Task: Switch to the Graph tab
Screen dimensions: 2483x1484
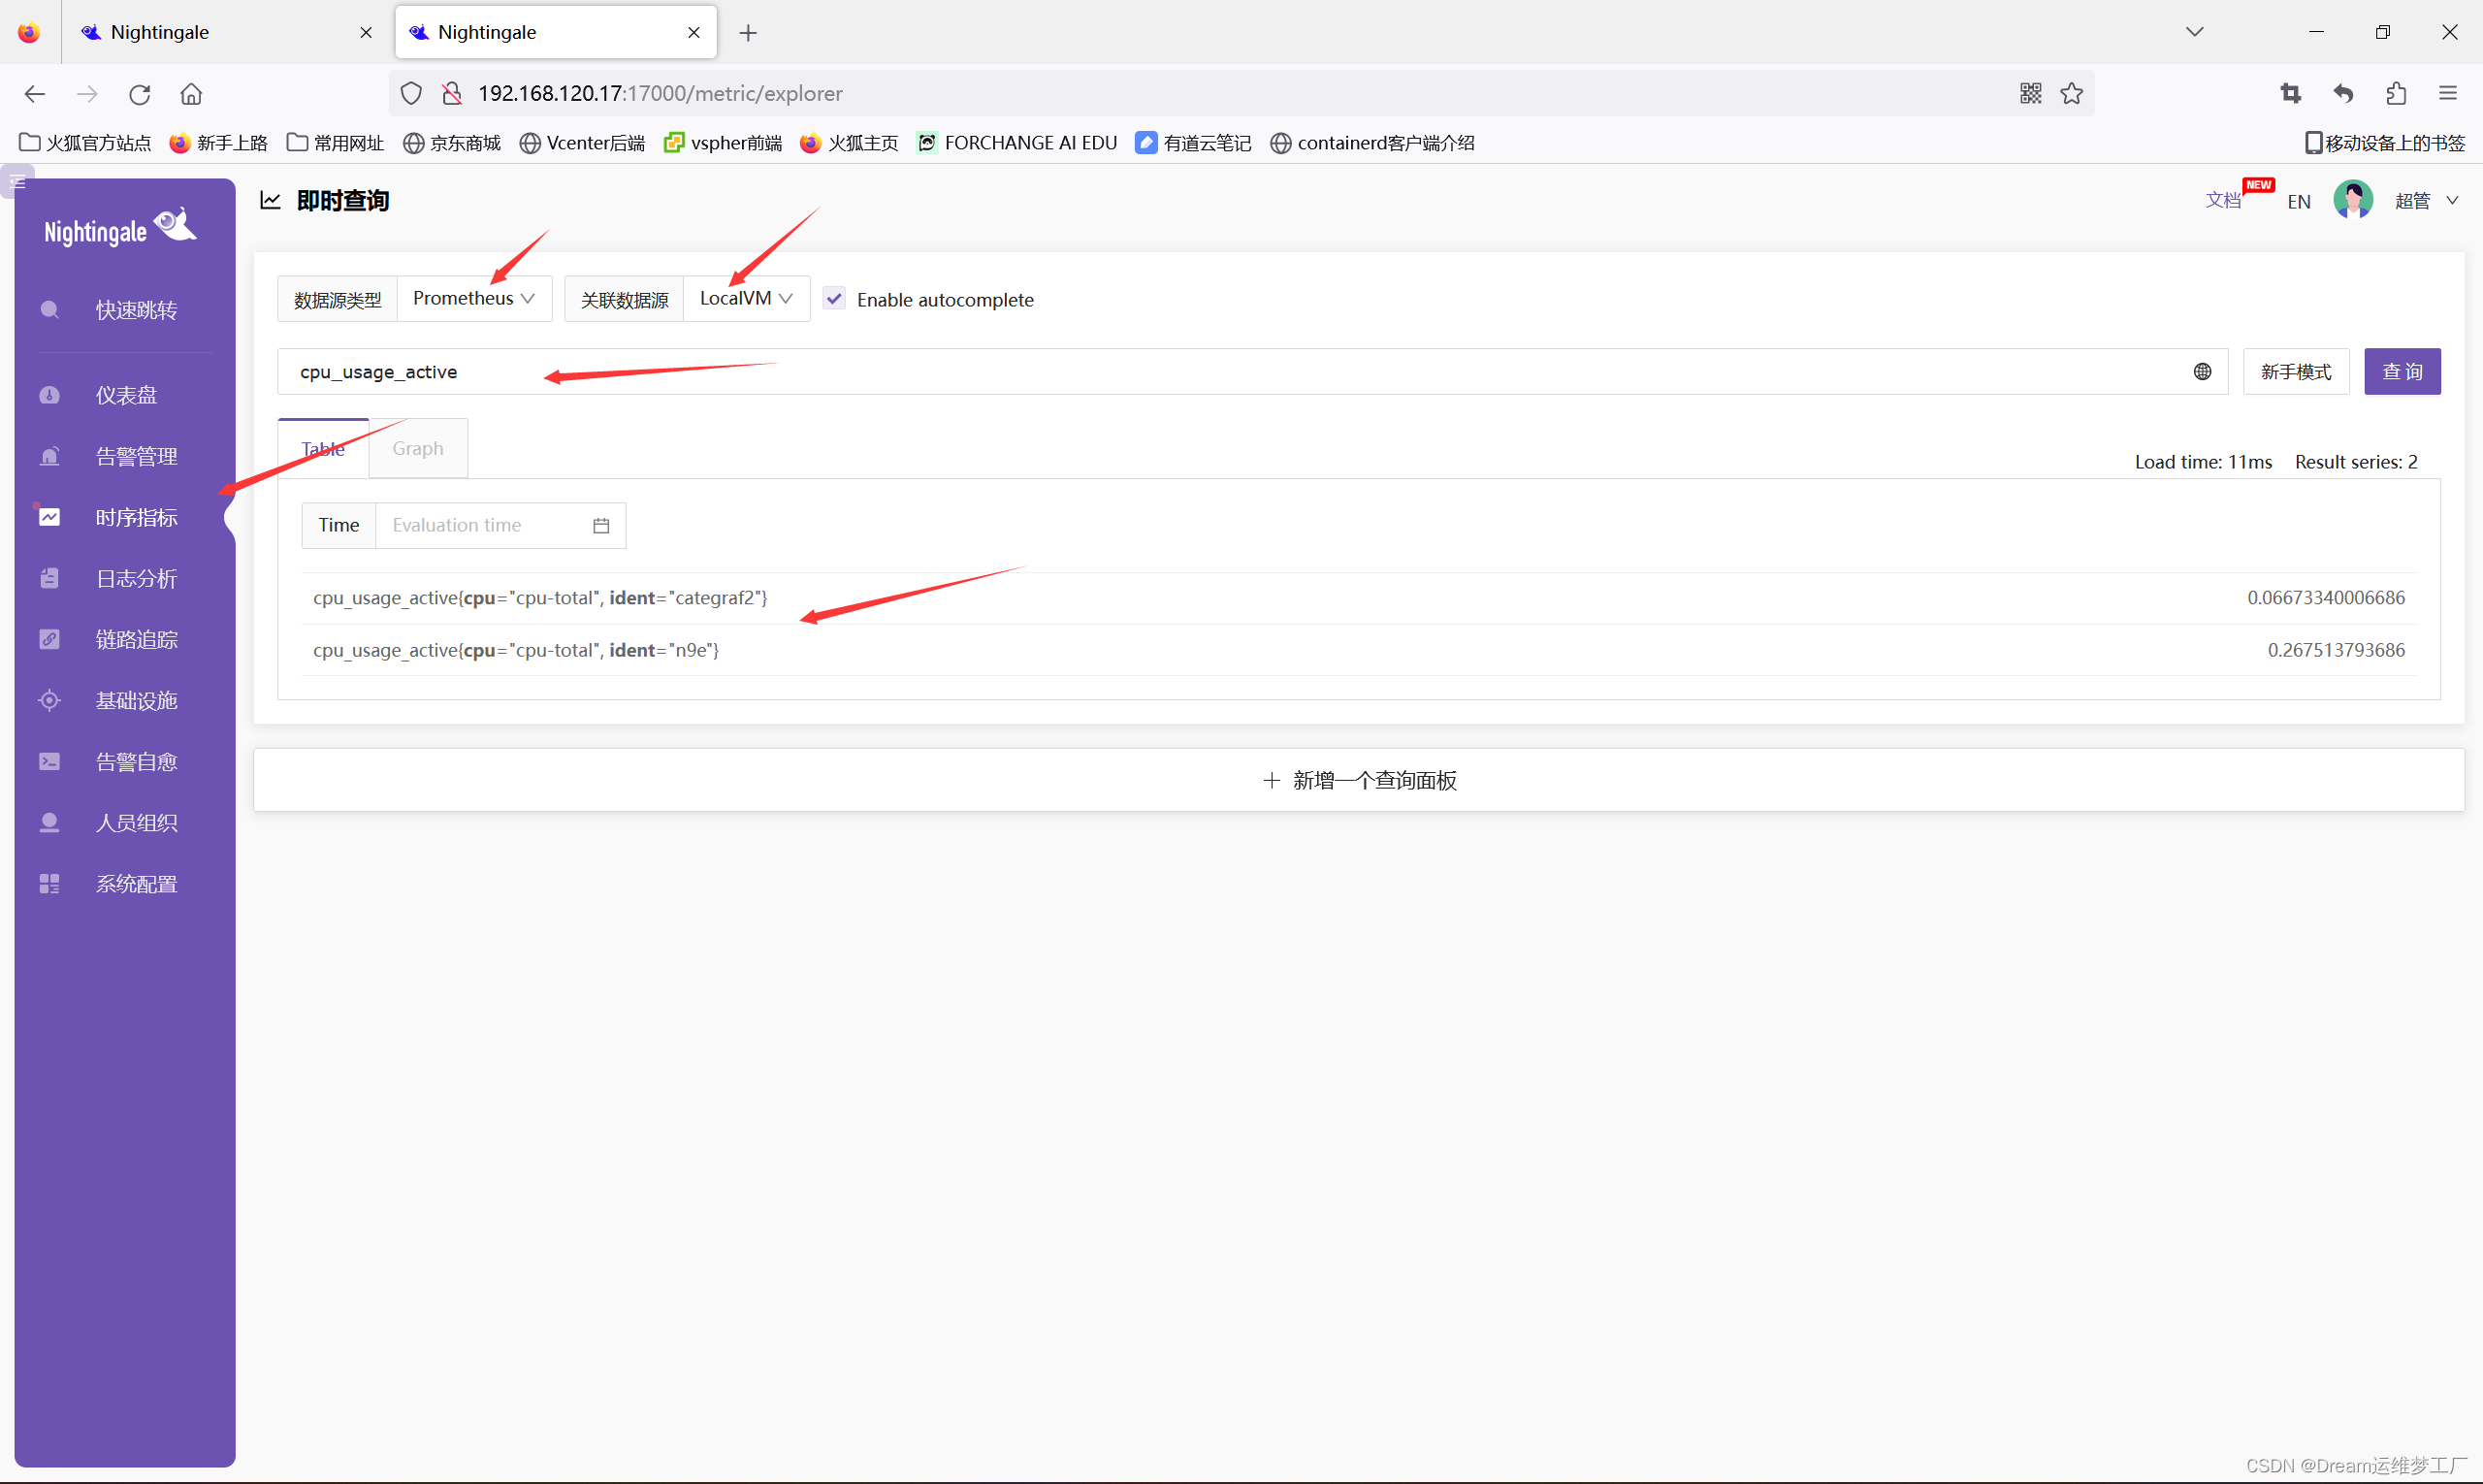Action: (418, 449)
